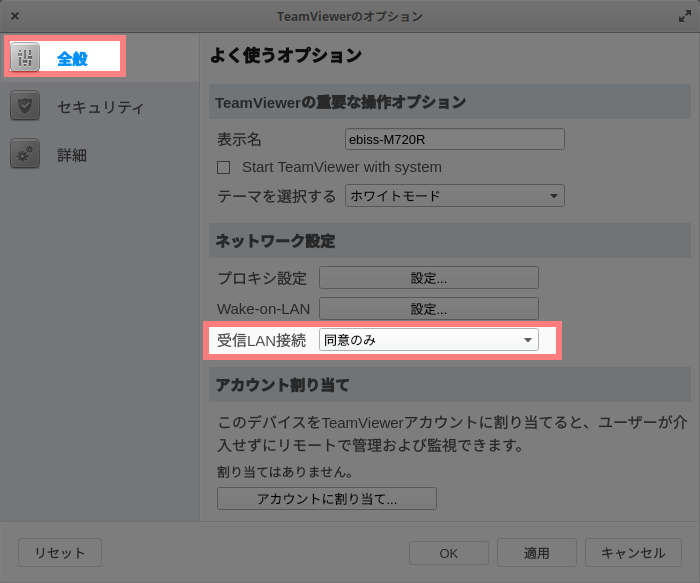Click the expand window icon in title bar
The height and width of the screenshot is (583, 700).
[684, 17]
